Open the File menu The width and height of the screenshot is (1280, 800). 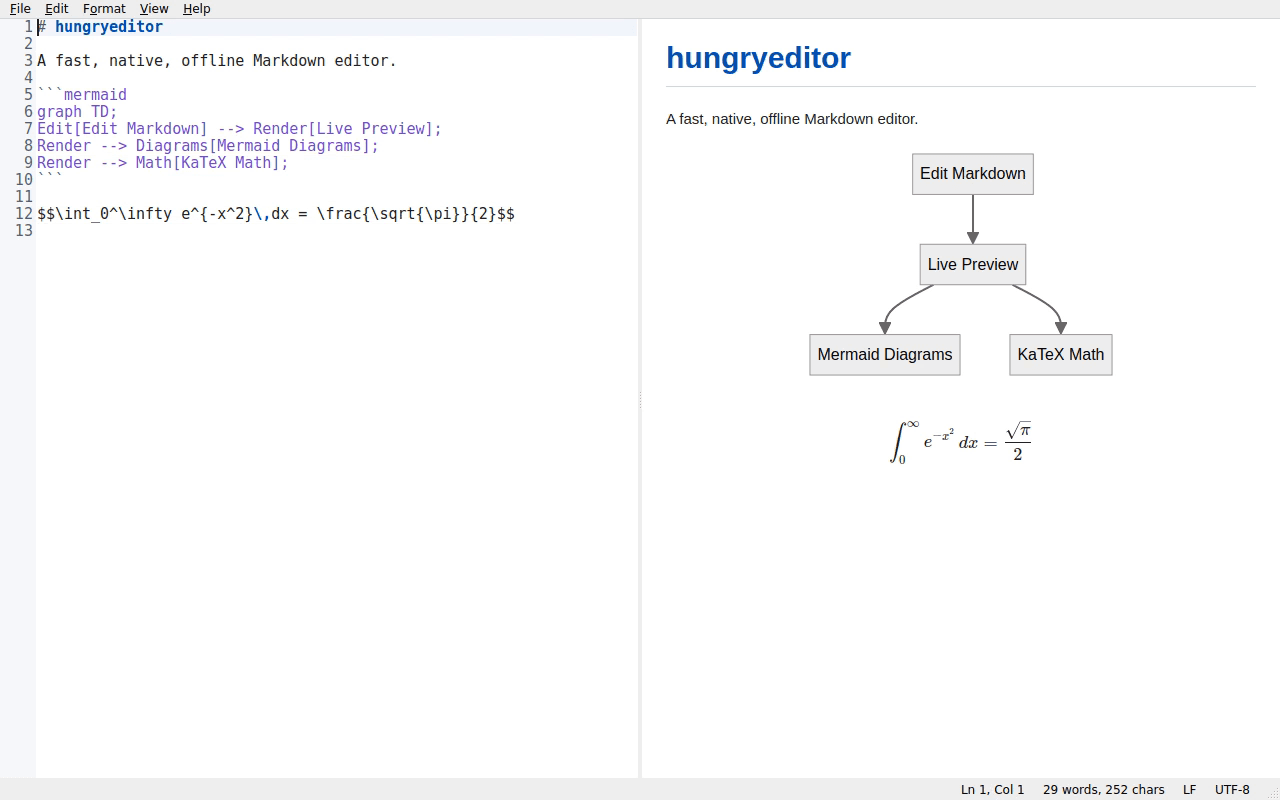point(20,8)
